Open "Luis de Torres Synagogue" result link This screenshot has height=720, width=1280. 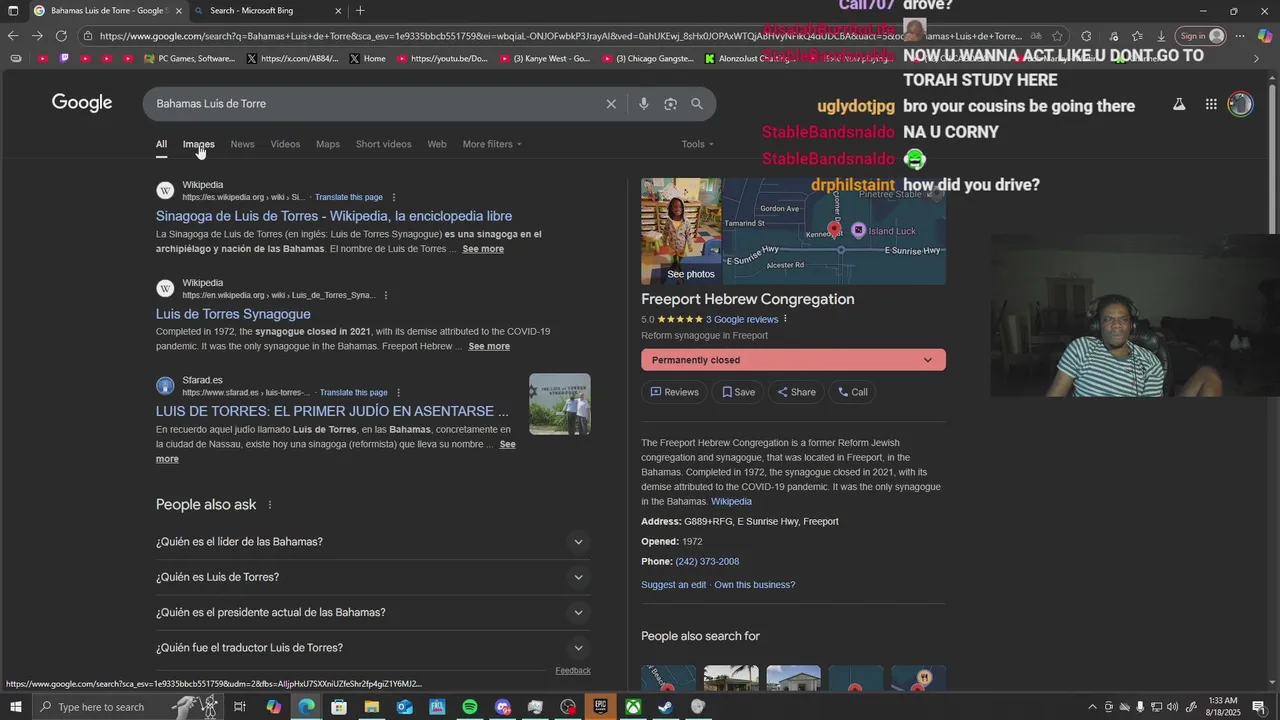tap(233, 314)
